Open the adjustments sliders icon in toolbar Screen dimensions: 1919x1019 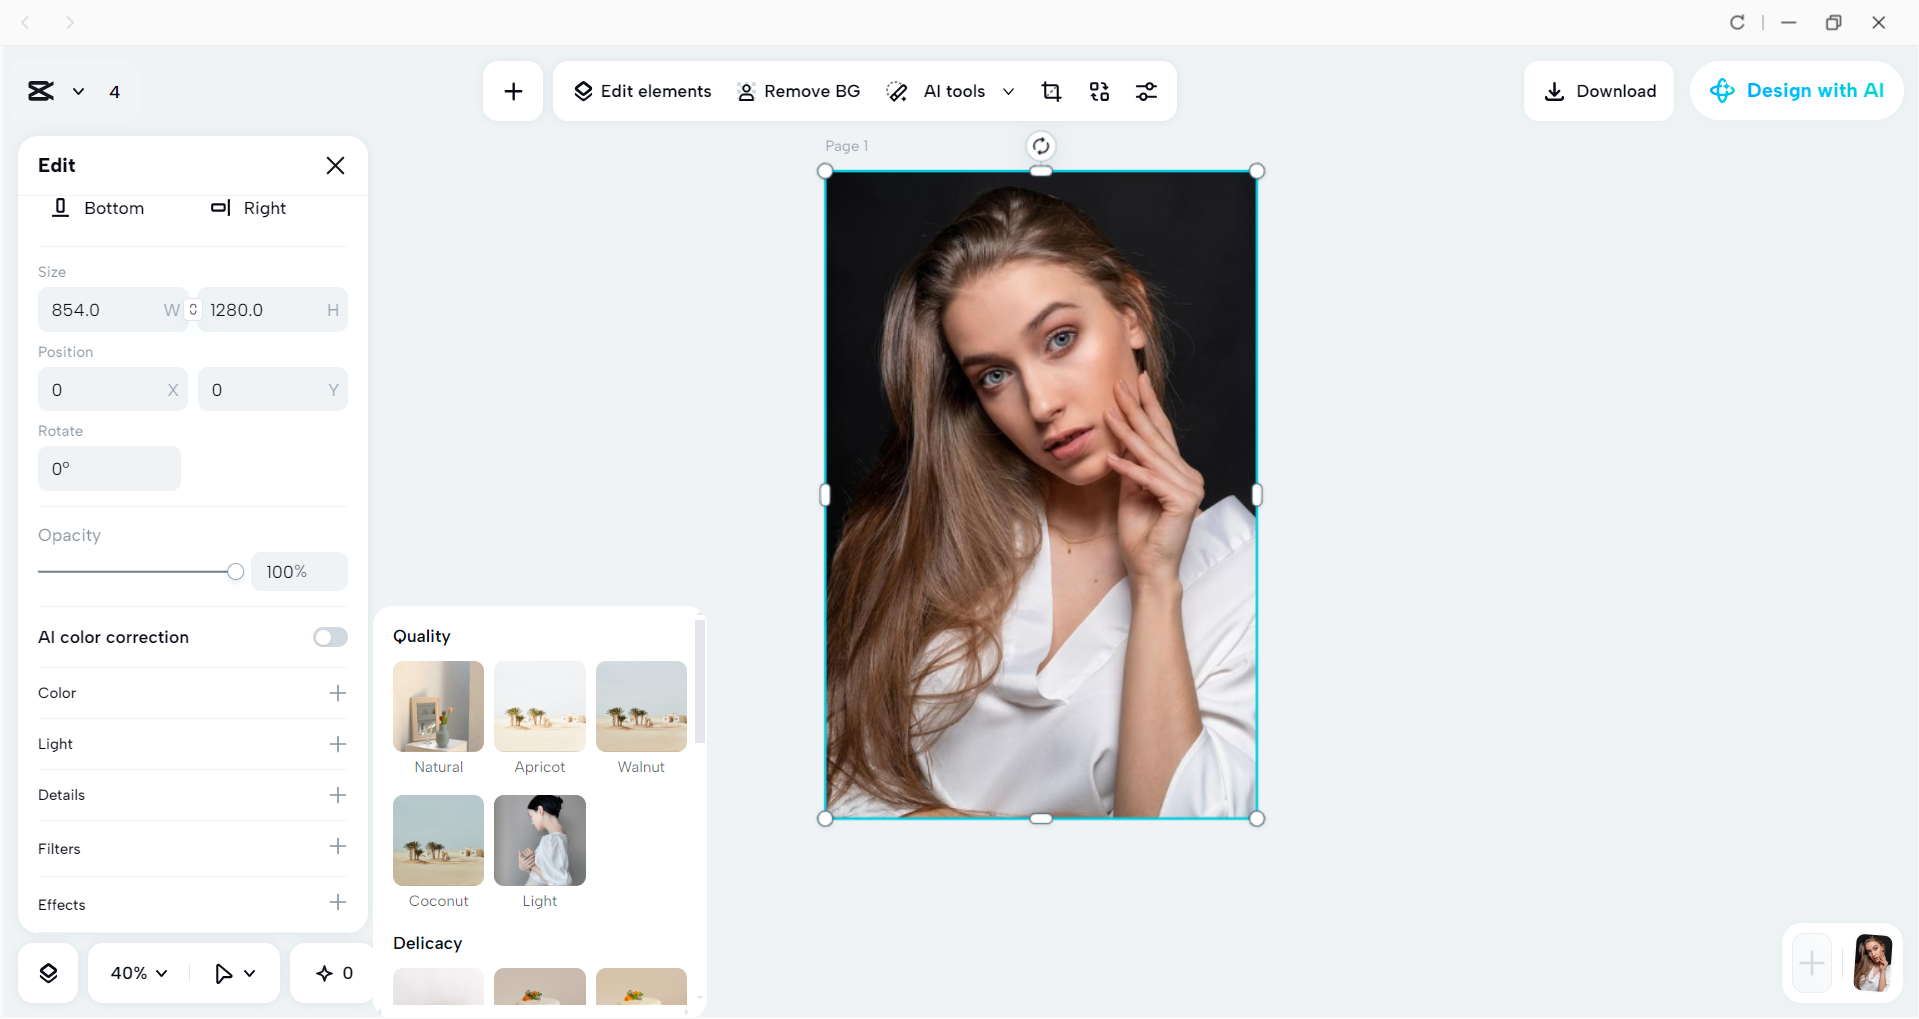(1147, 91)
